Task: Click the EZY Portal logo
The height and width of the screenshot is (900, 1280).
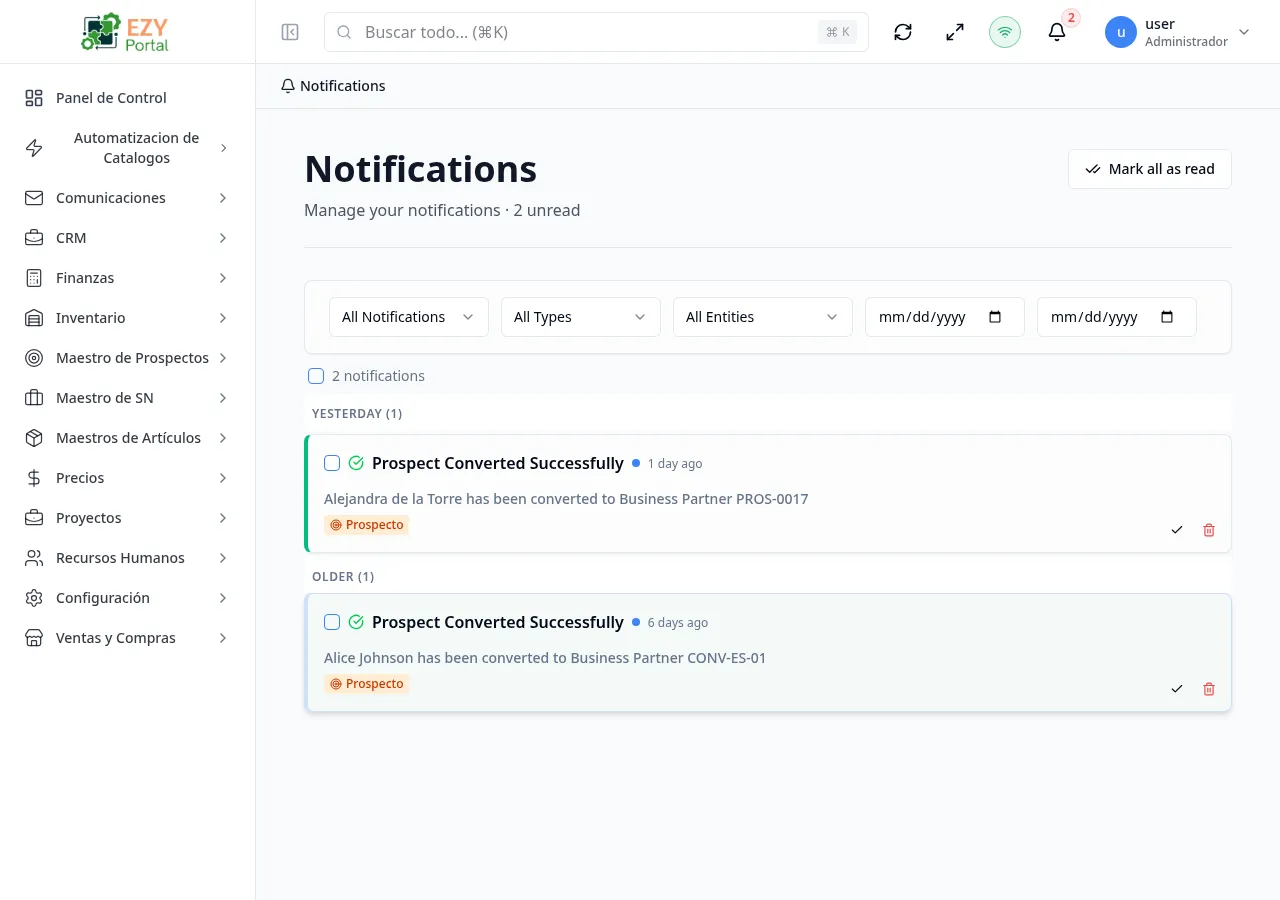Action: [127, 32]
